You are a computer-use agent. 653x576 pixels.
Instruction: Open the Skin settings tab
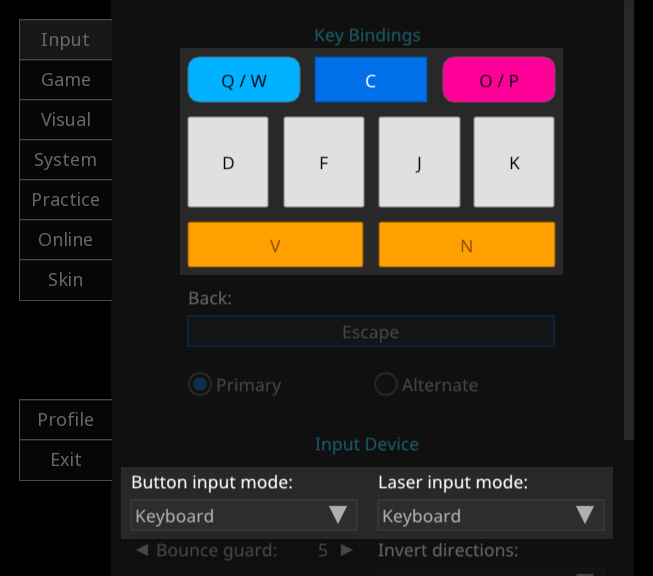click(66, 279)
